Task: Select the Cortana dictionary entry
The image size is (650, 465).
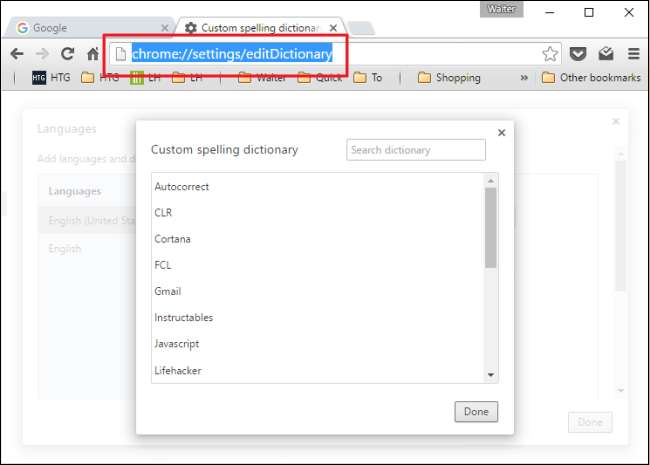Action: click(x=172, y=239)
